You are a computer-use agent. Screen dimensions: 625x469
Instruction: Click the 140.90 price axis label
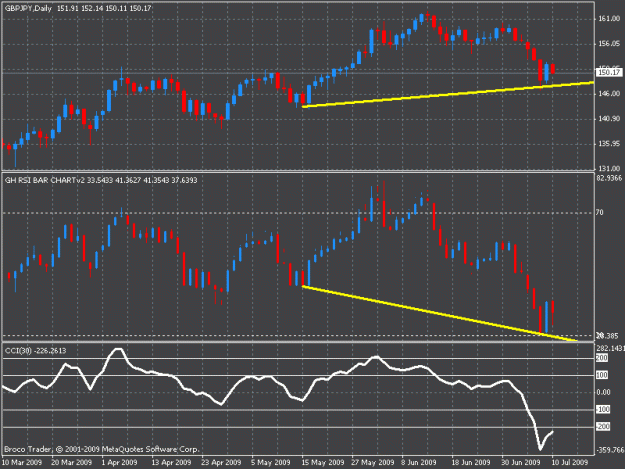(609, 119)
